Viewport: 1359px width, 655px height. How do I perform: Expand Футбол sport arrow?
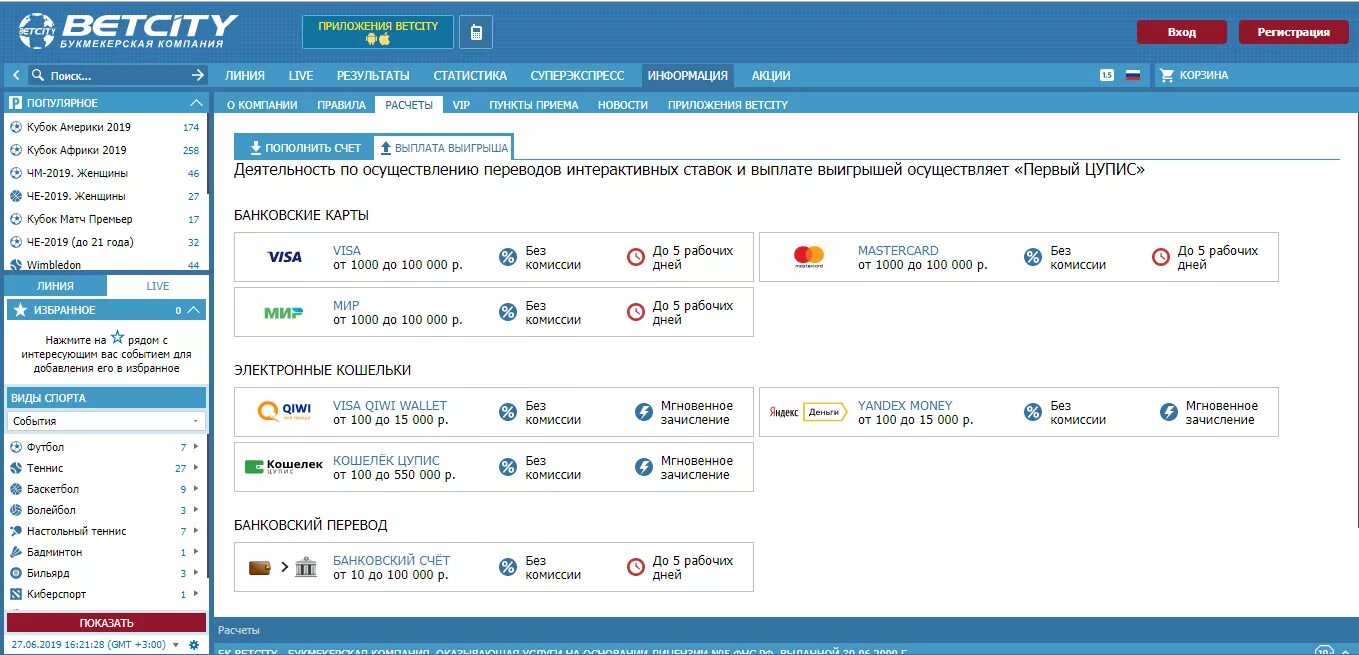196,447
